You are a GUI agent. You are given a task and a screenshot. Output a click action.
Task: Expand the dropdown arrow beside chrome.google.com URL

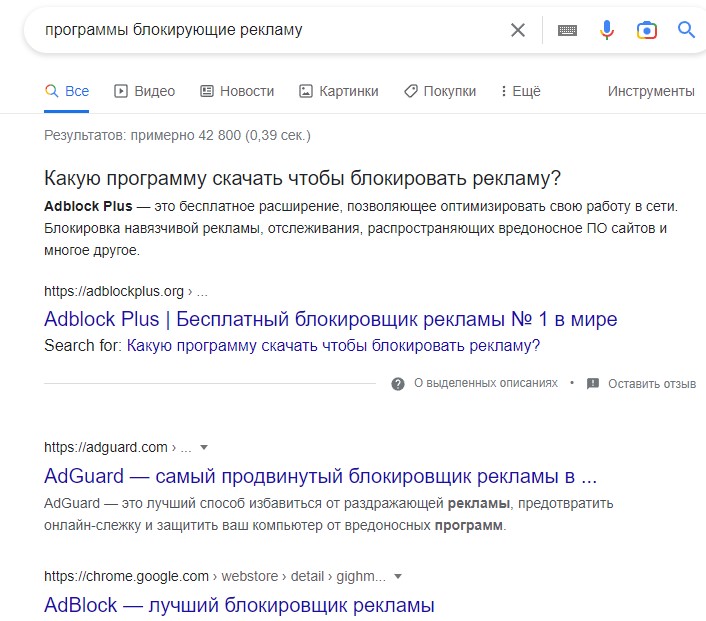tap(398, 576)
